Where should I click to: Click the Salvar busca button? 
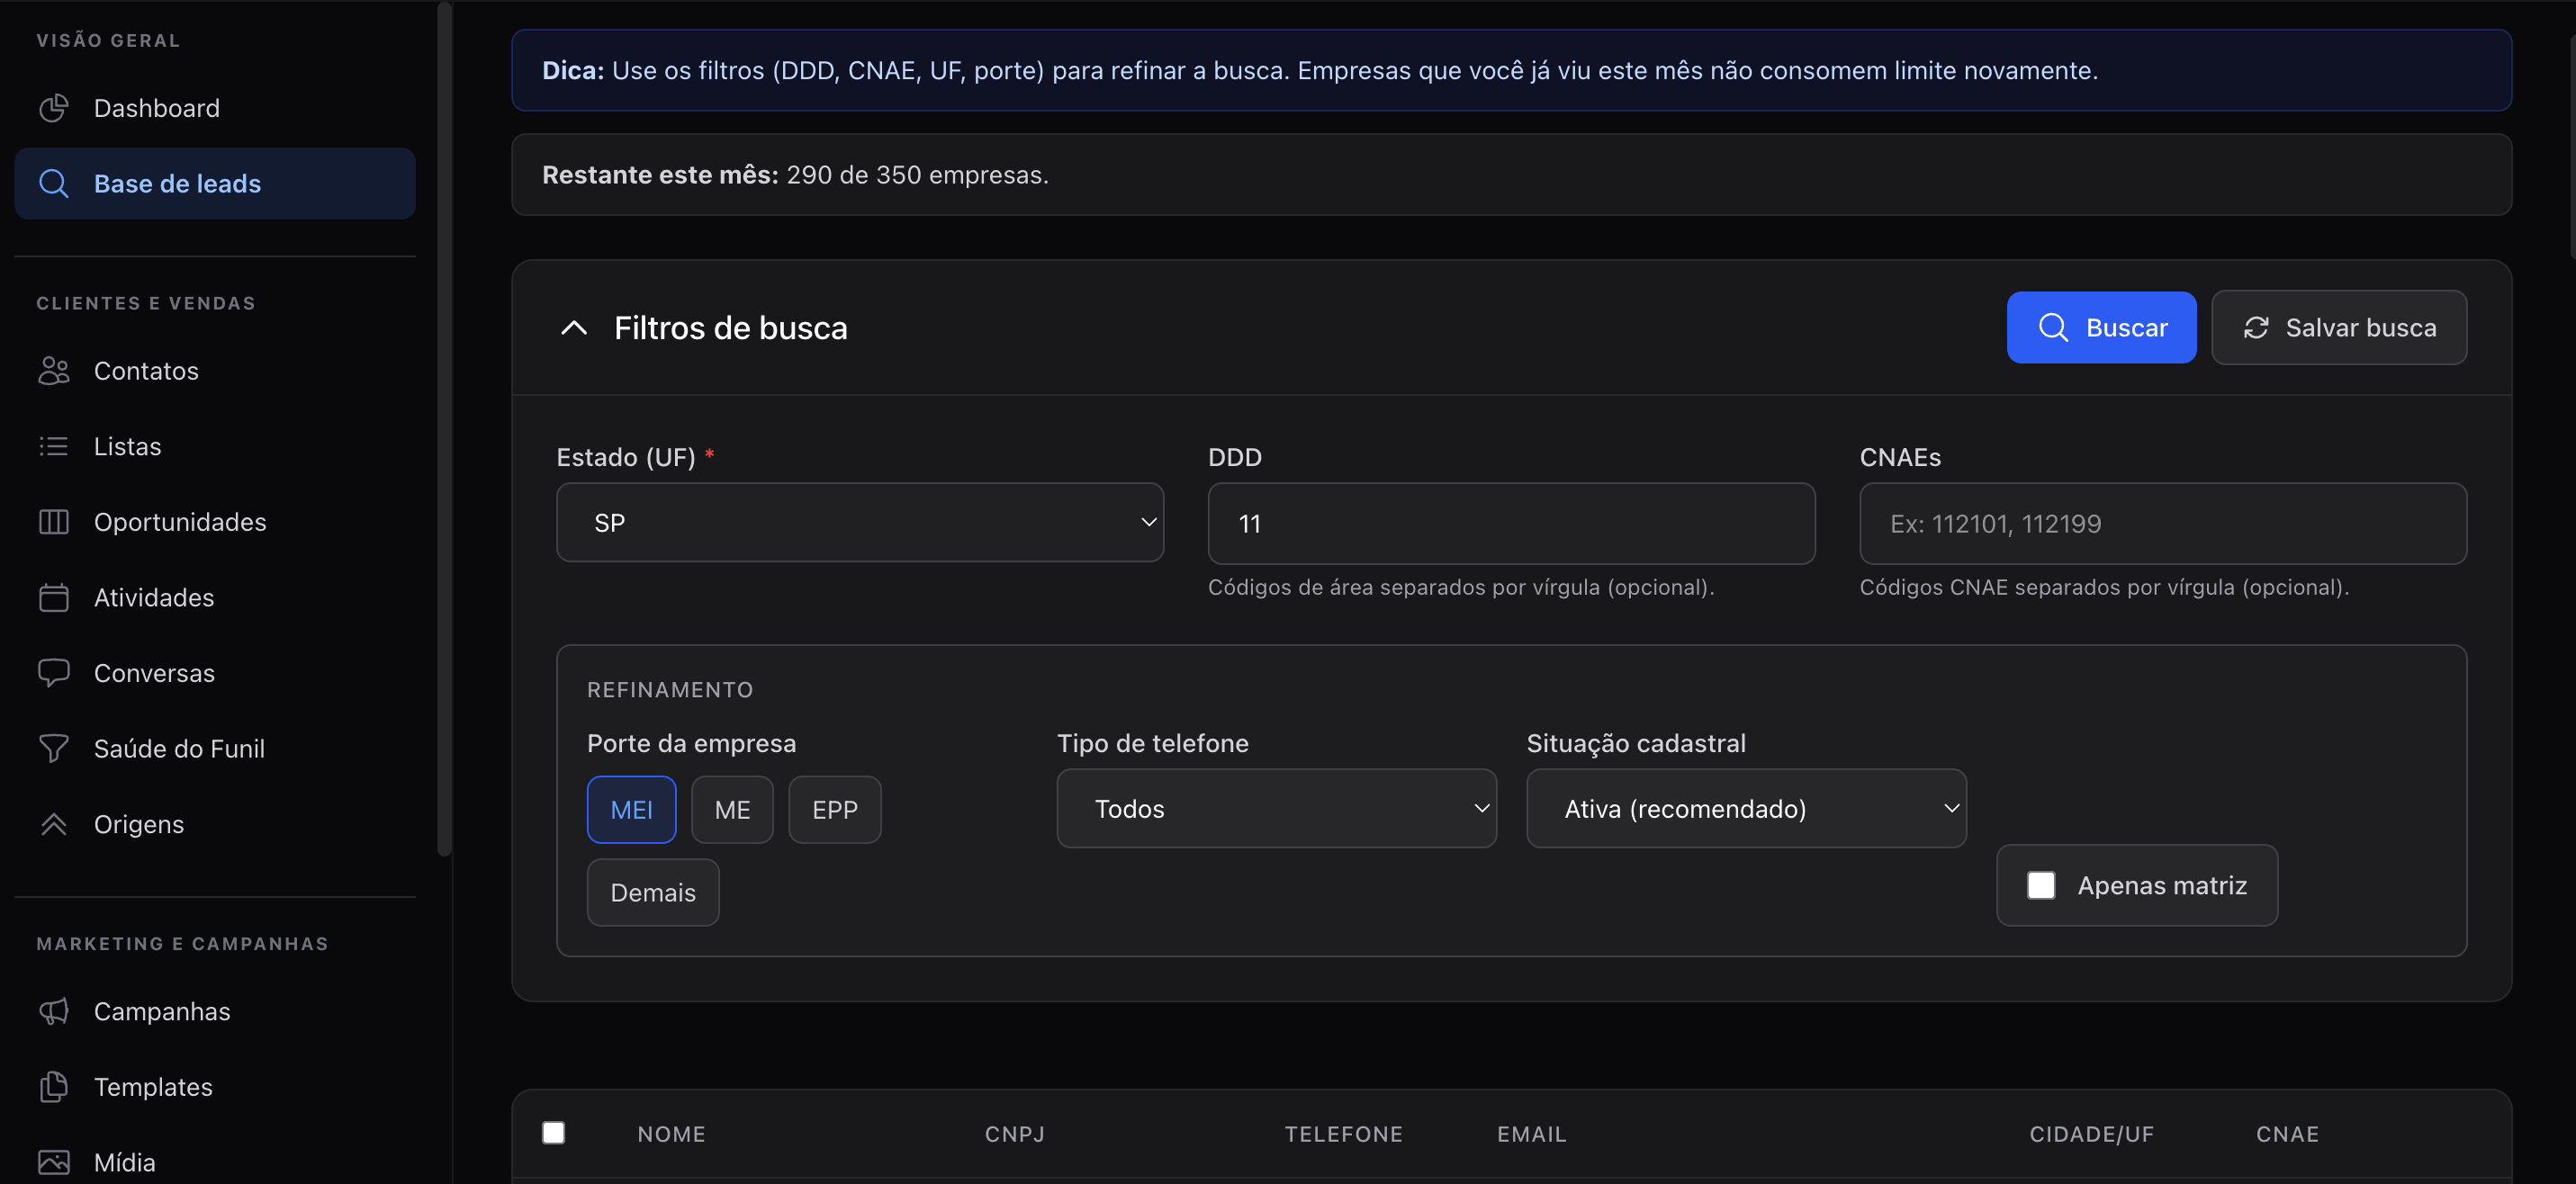[2339, 327]
